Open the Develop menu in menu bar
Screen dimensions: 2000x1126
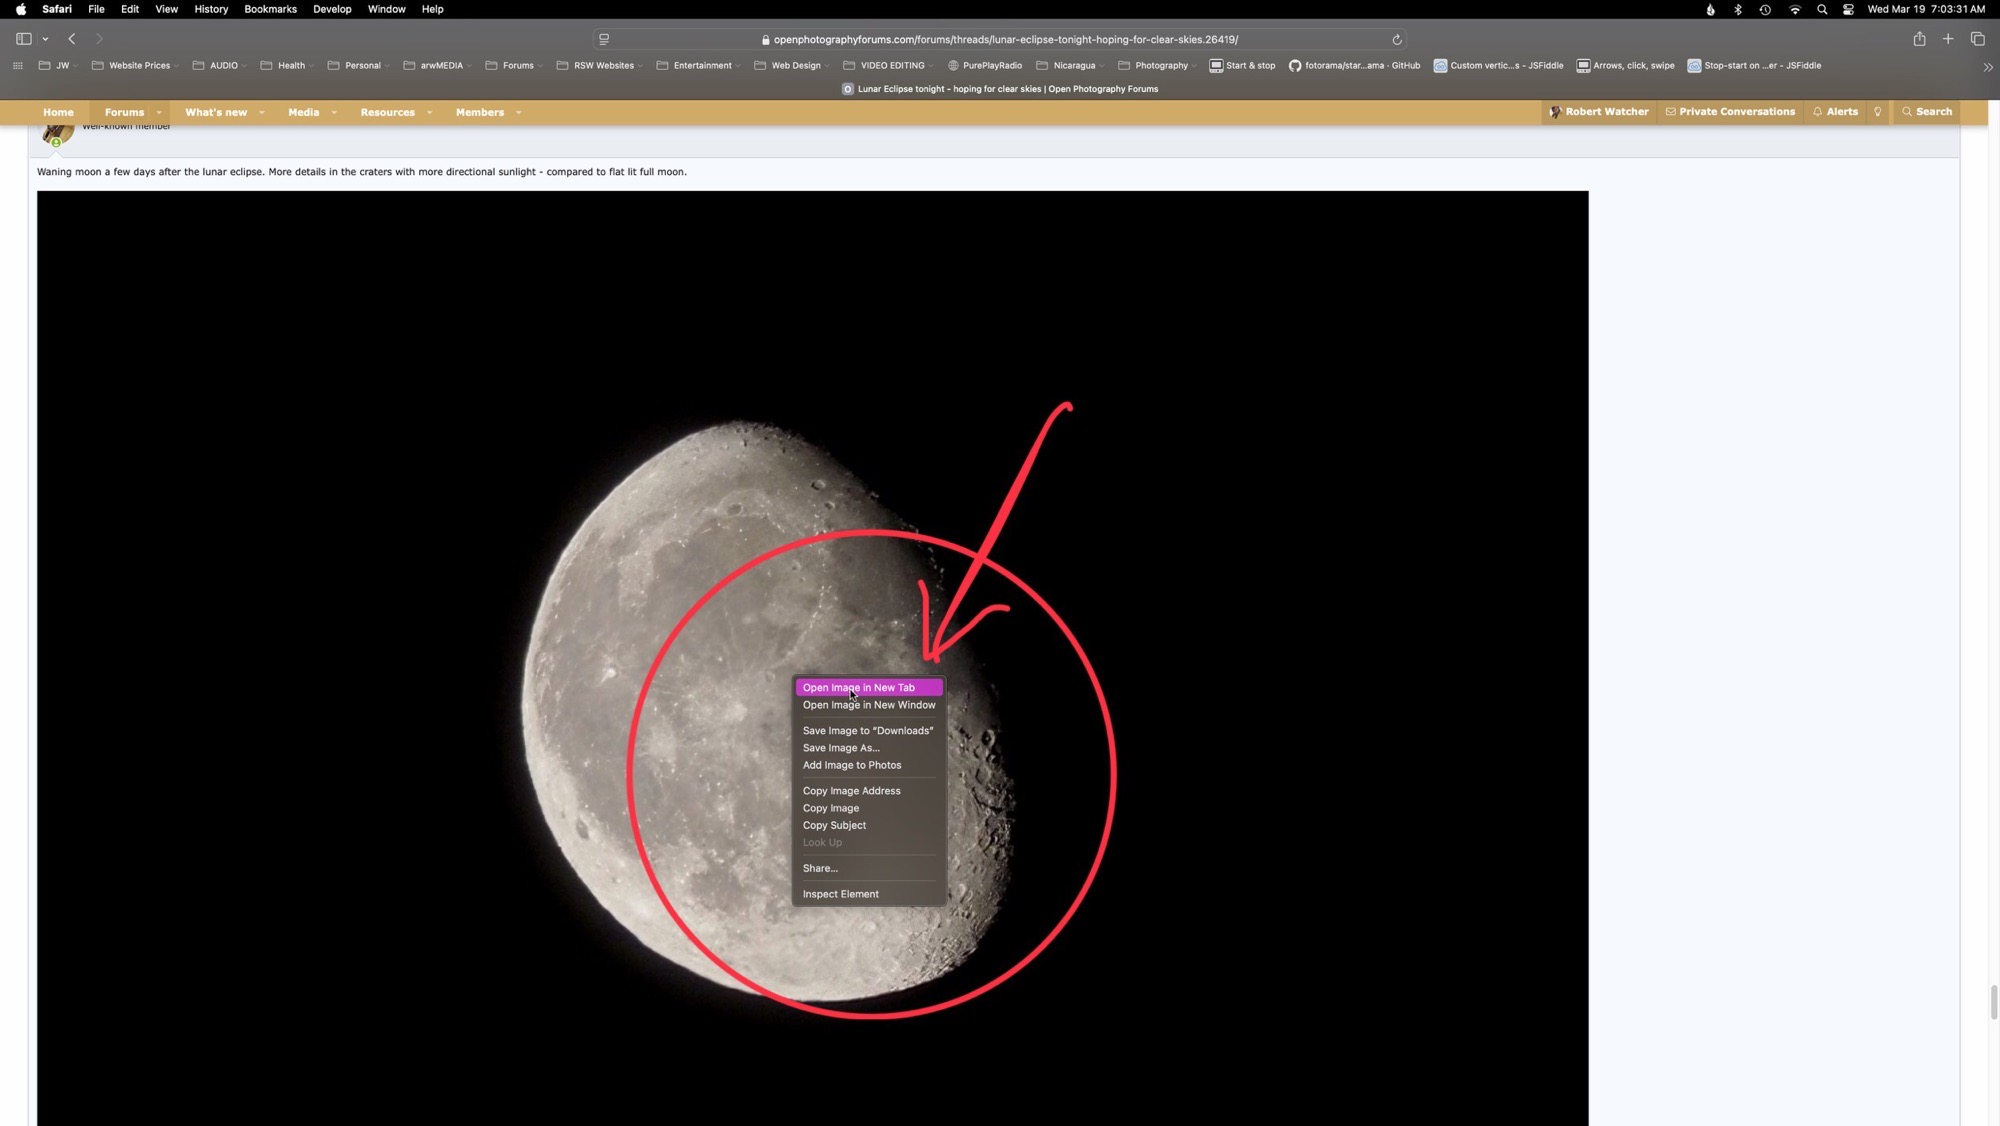tap(332, 9)
